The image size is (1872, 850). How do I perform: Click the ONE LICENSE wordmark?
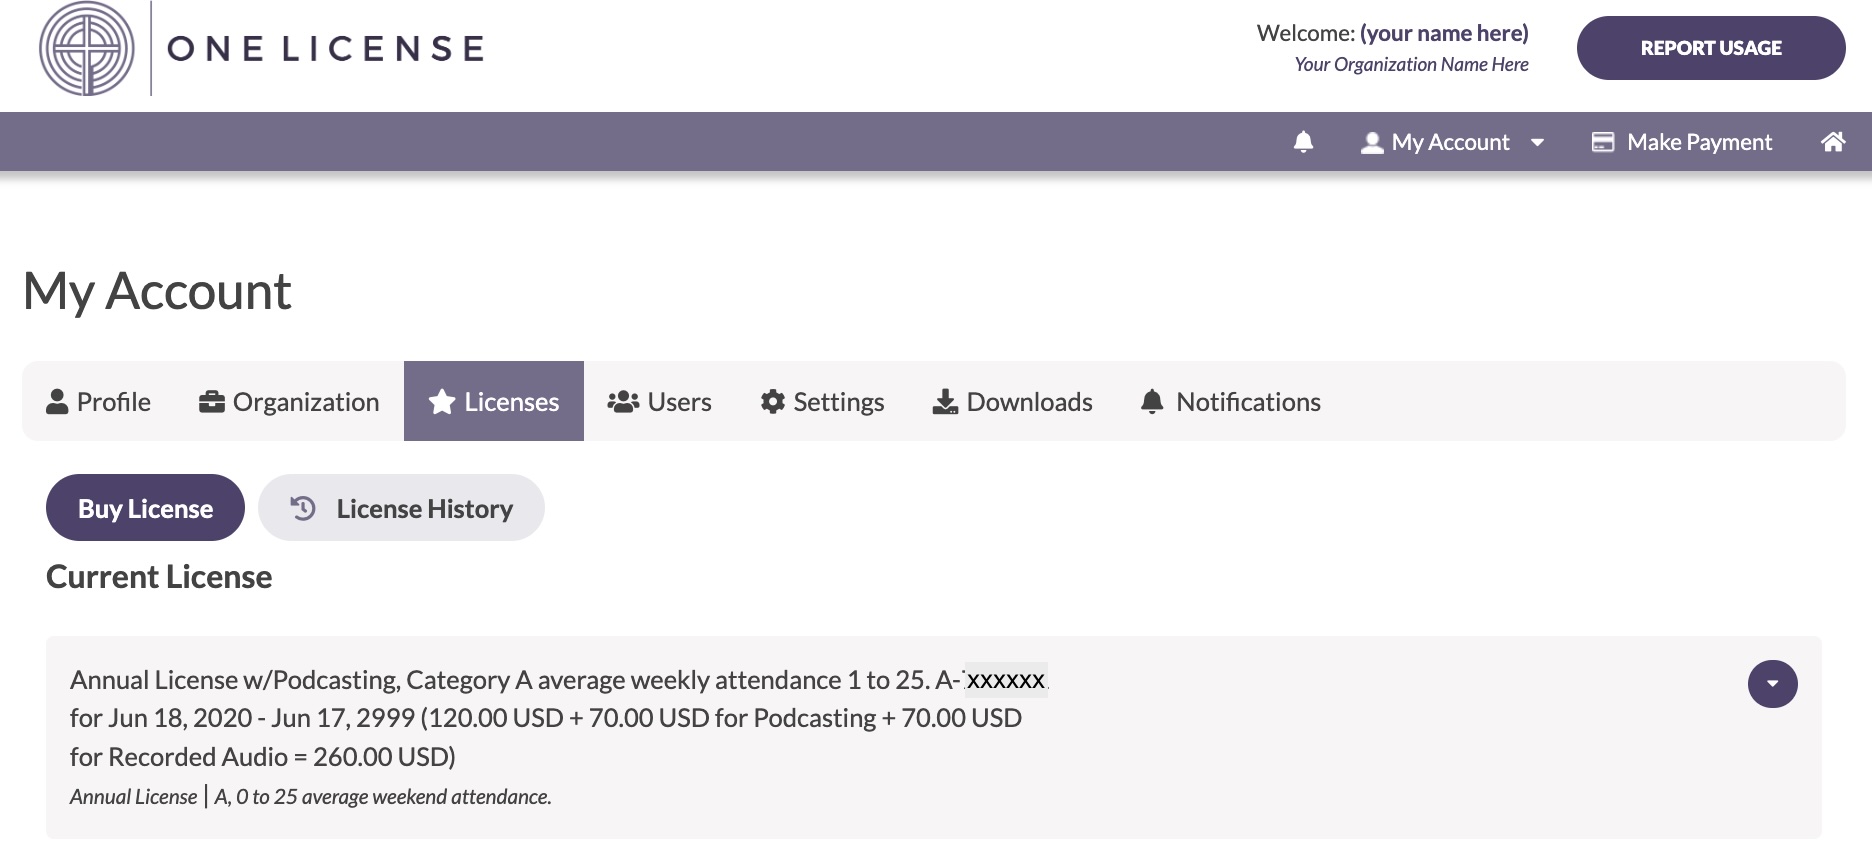[x=326, y=48]
